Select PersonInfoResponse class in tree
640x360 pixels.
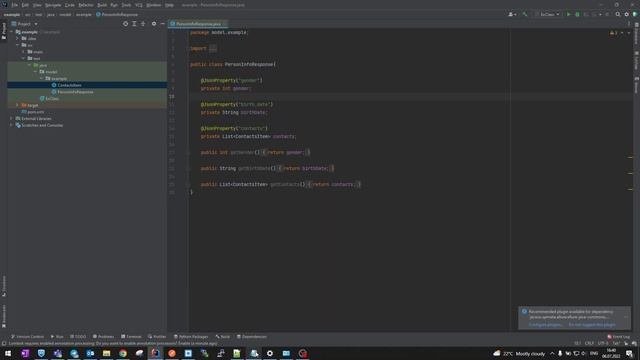(x=76, y=92)
